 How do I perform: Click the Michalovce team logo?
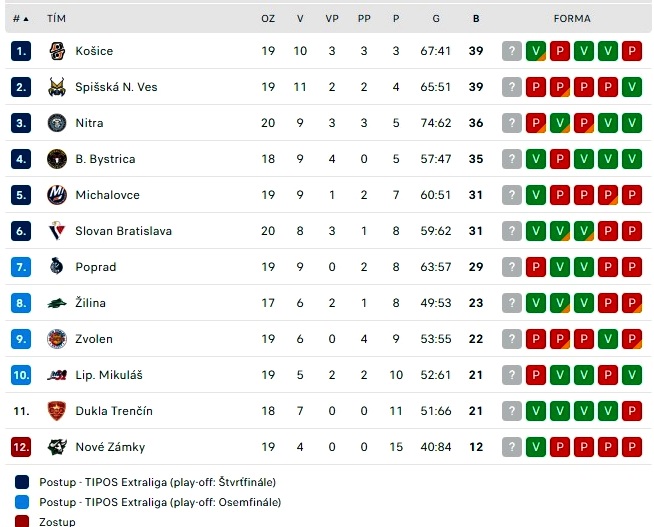(57, 195)
